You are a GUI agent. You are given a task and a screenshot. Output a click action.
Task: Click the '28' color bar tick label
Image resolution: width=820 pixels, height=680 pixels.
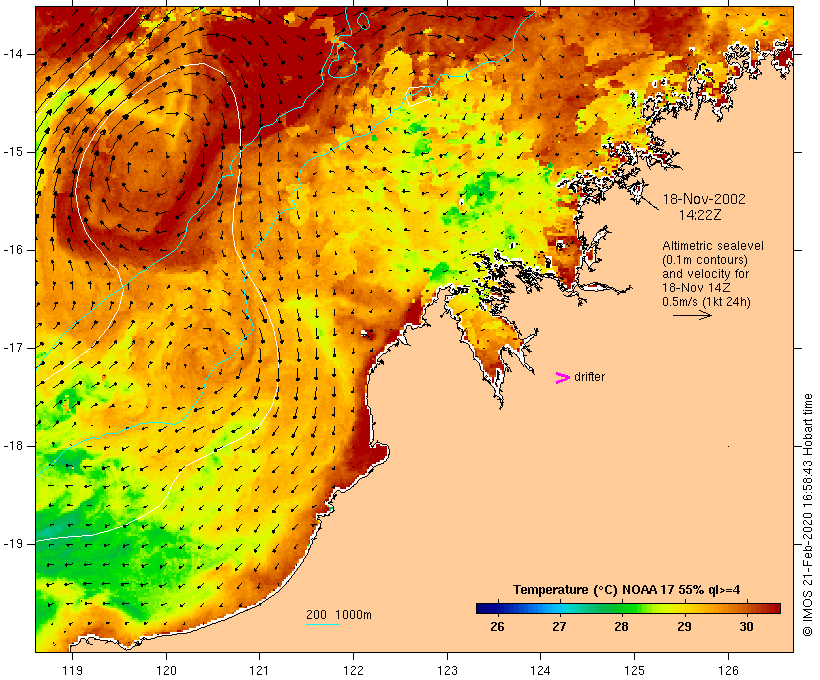[x=621, y=627]
